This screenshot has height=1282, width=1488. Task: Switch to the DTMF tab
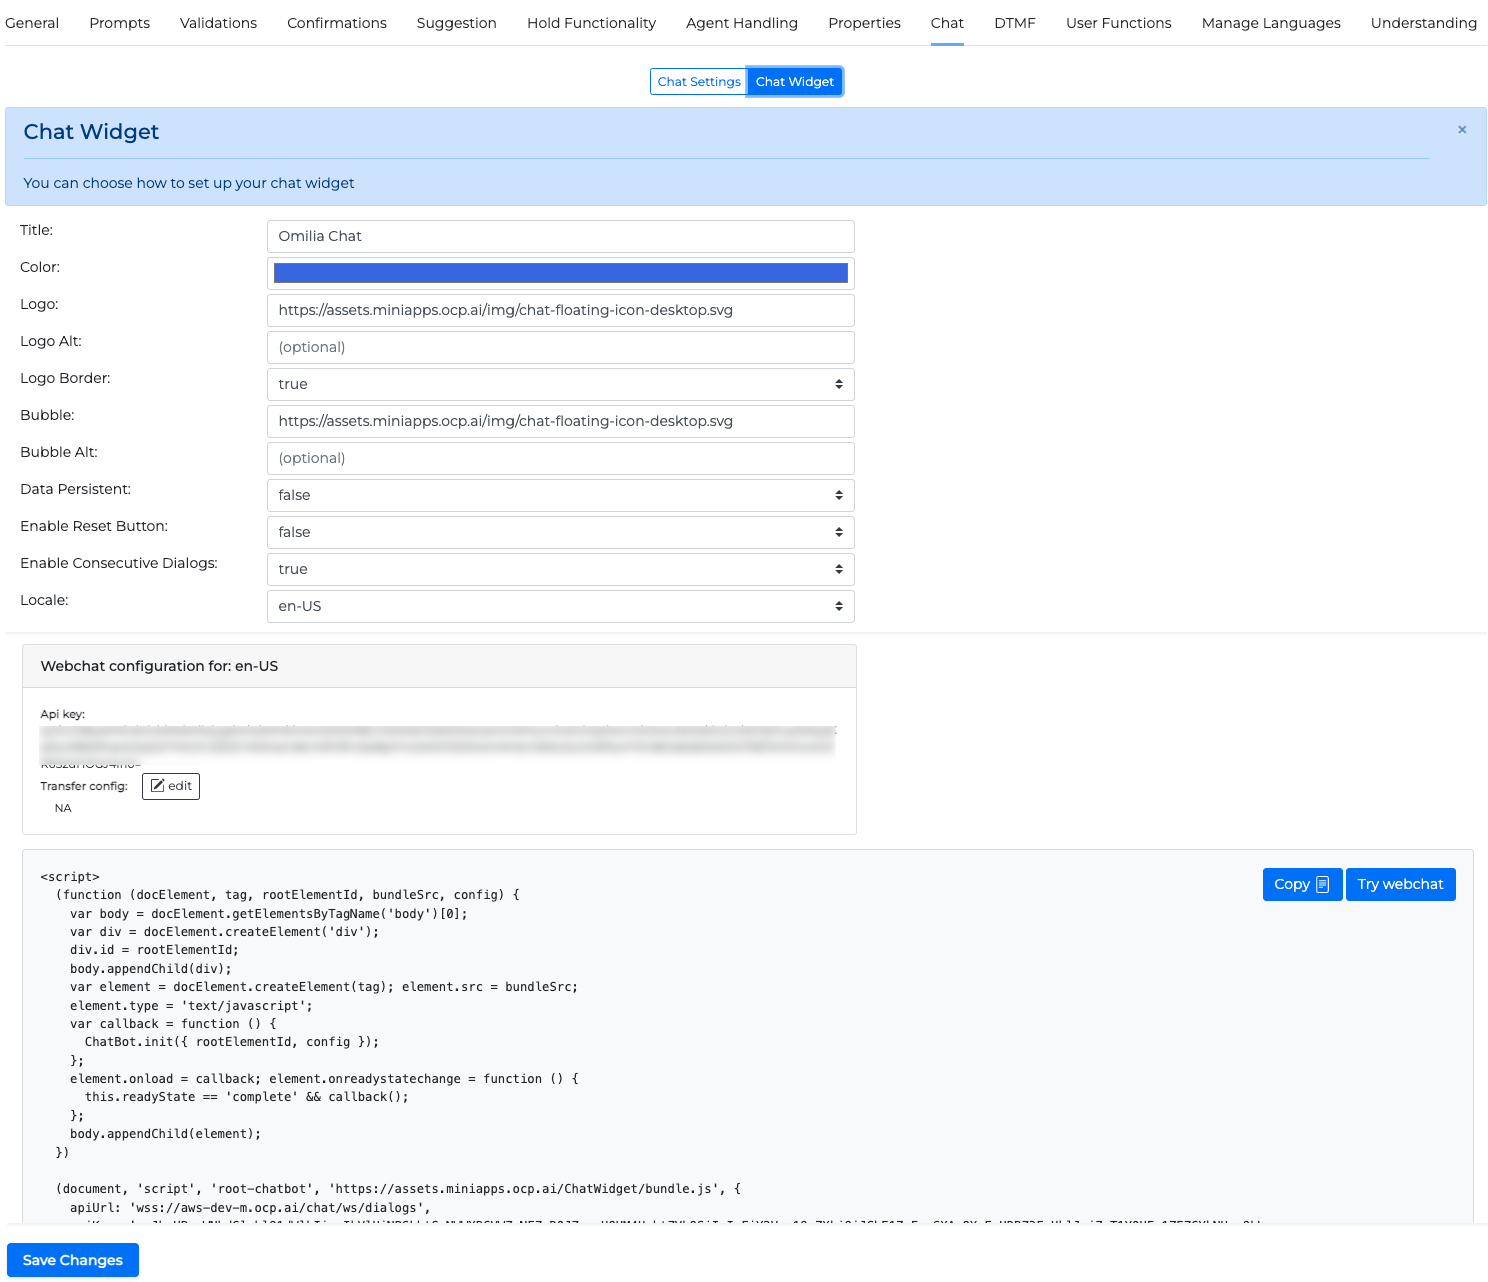1014,22
